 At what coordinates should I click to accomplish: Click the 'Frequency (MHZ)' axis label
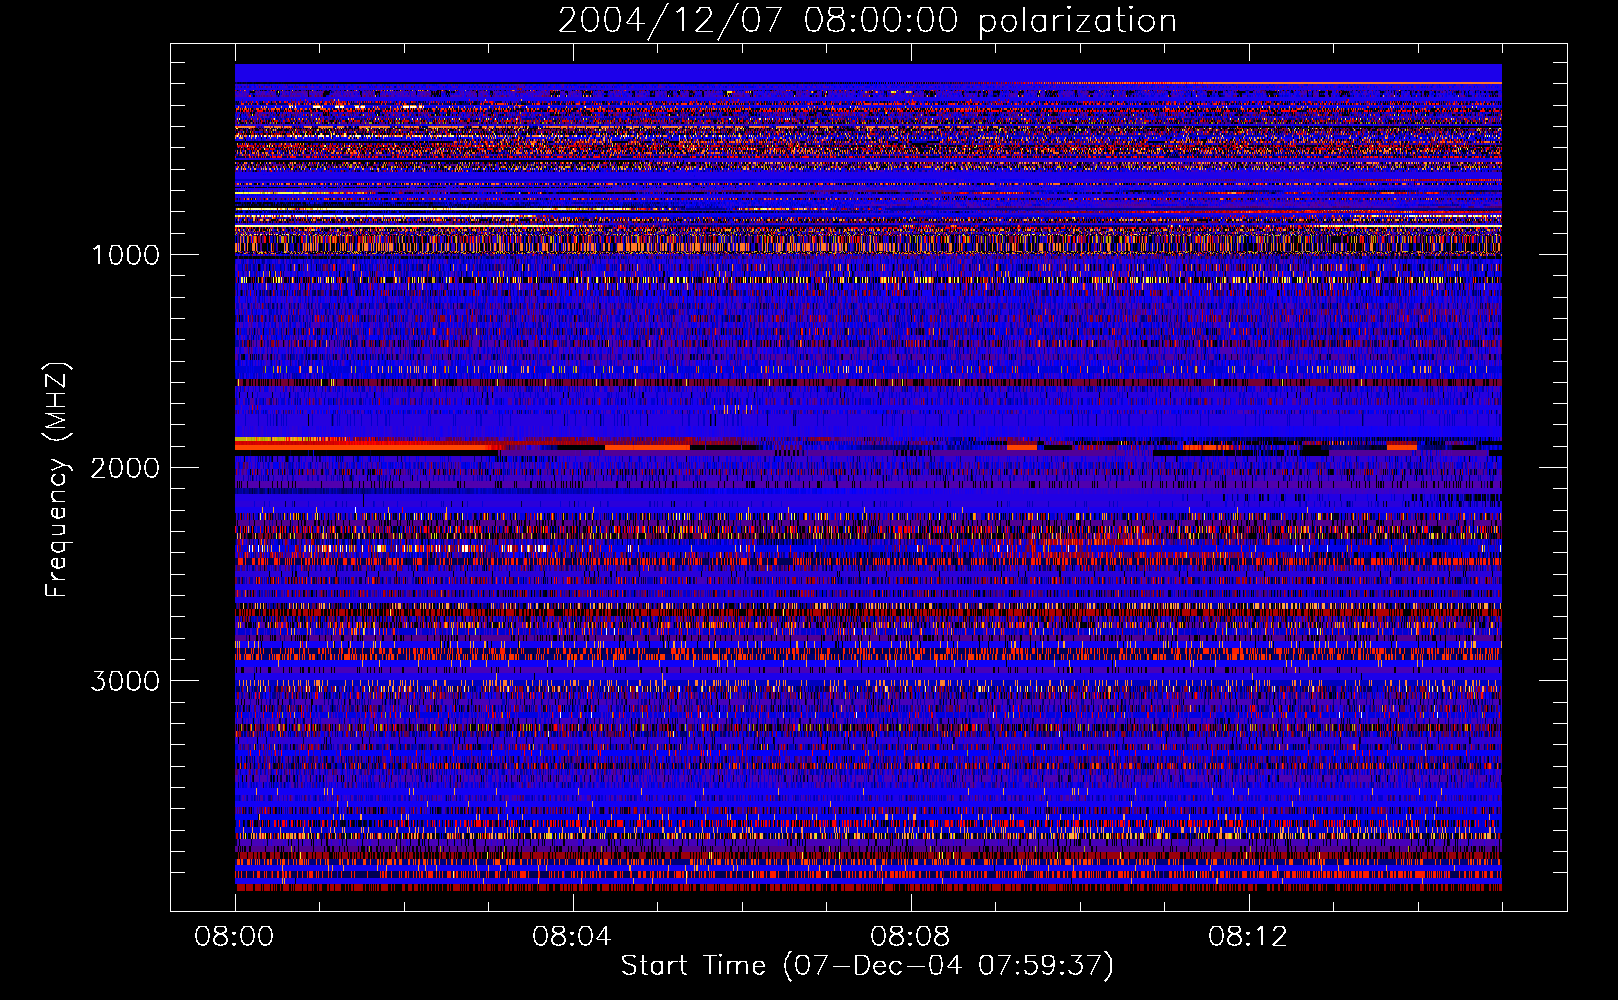tap(58, 479)
